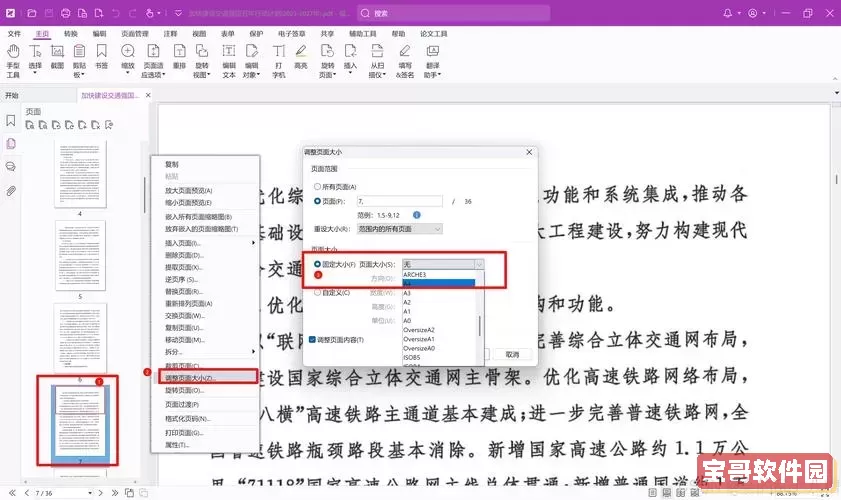The image size is (841, 500).
Task: Select the 固定大小 (Fixed size) radio button
Action: coord(318,264)
